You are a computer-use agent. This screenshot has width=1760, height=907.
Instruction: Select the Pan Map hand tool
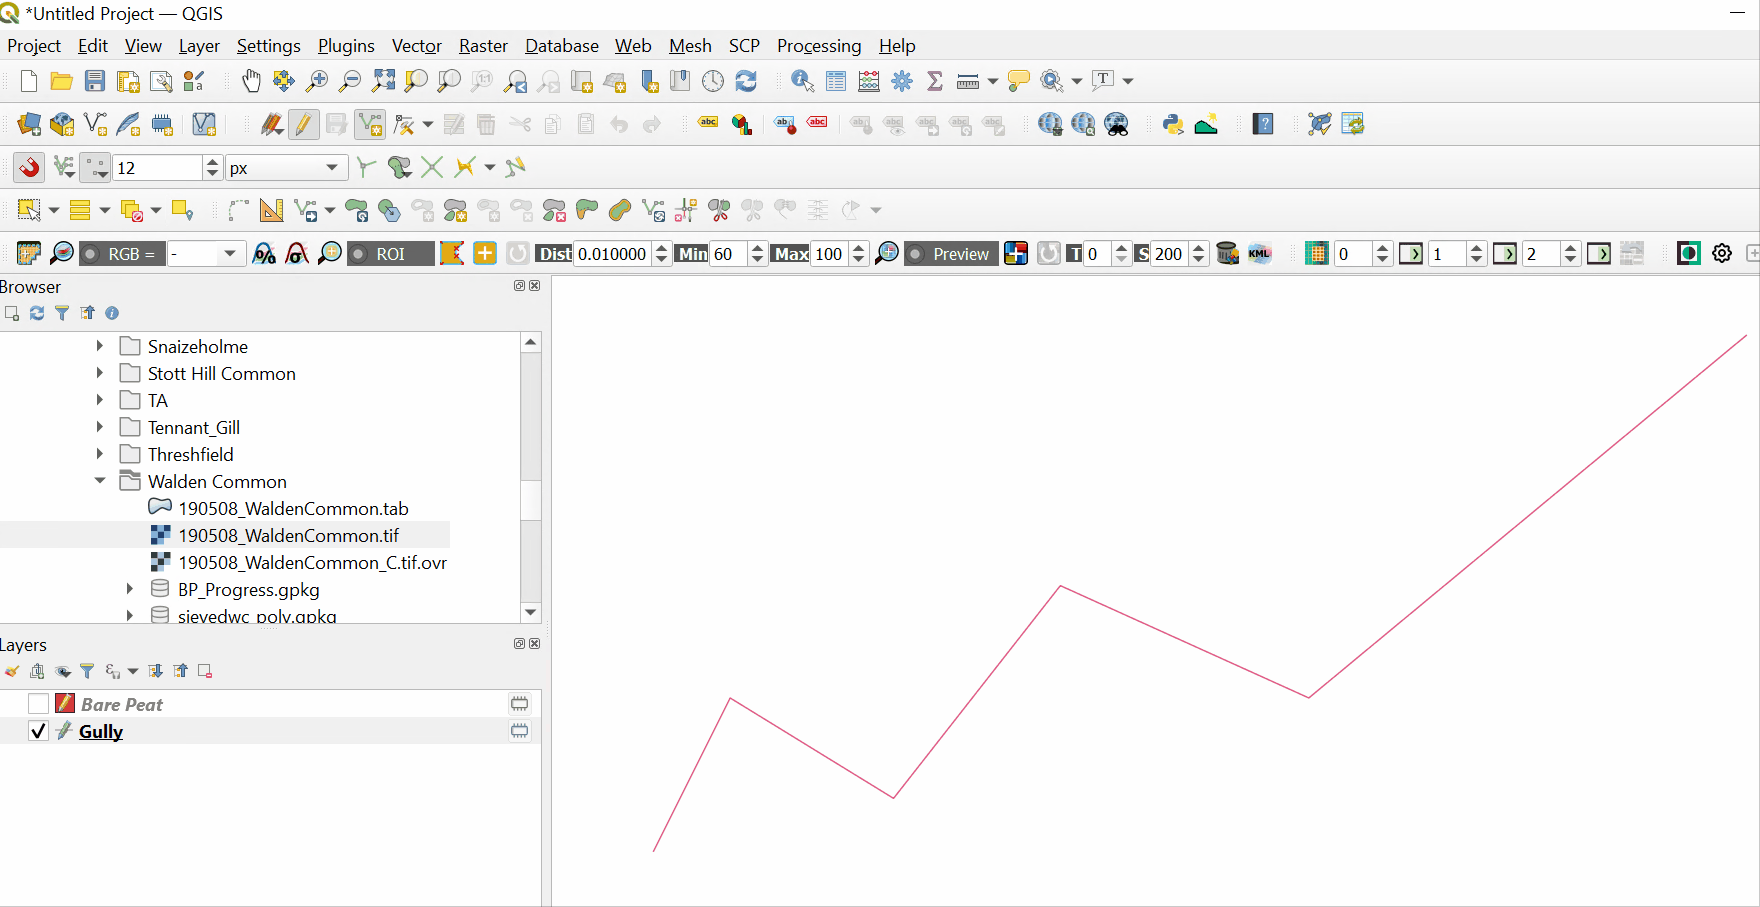click(251, 81)
